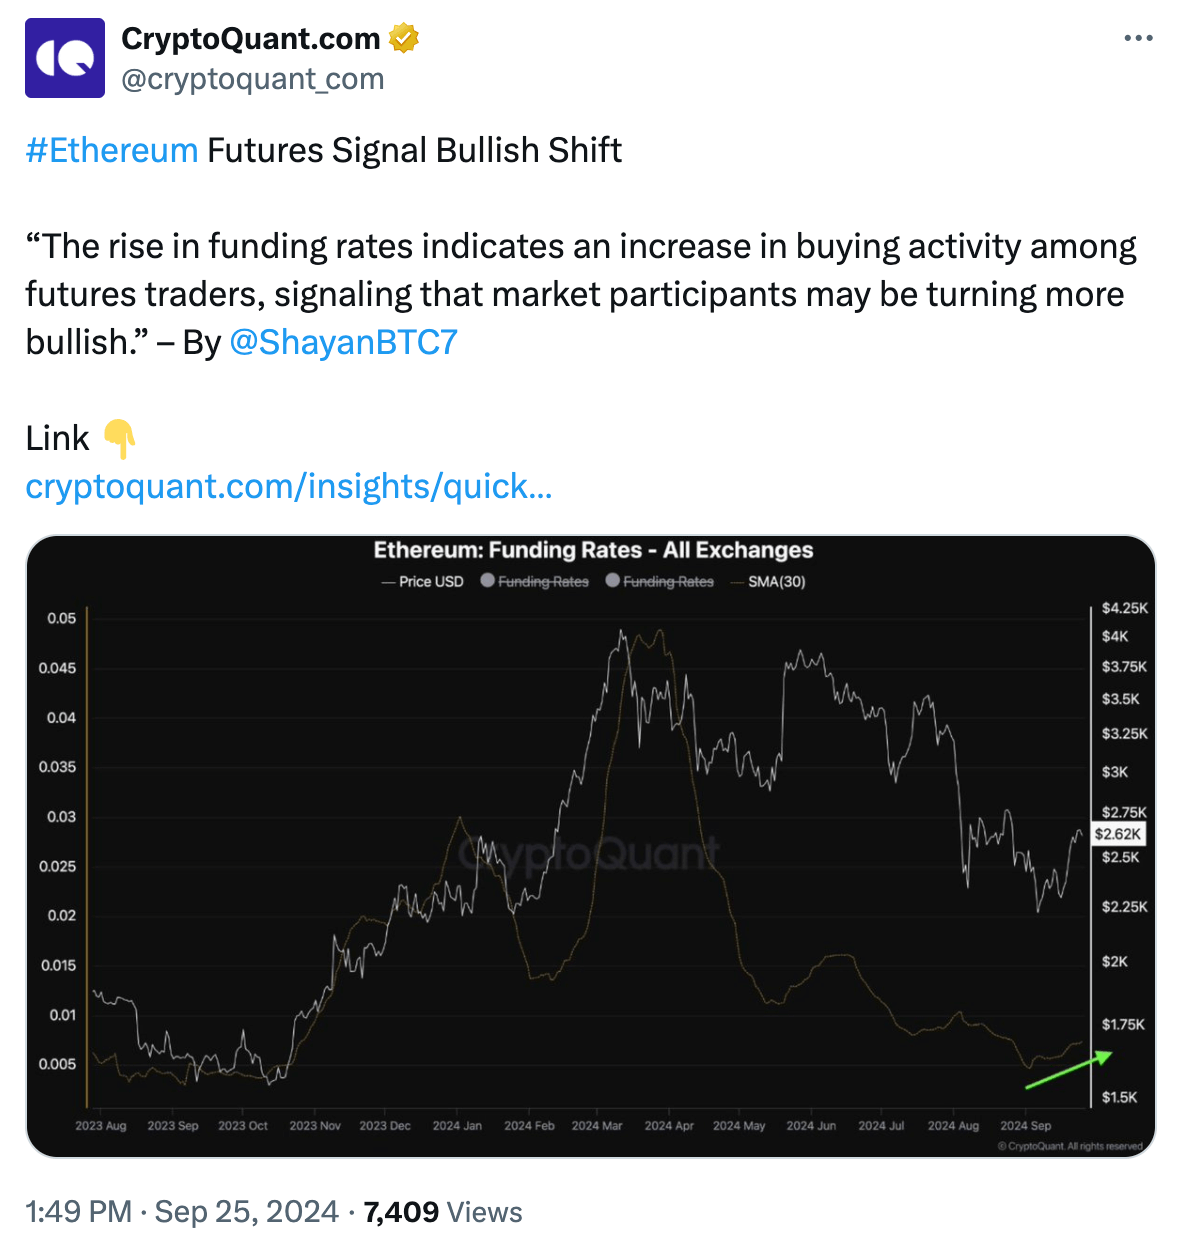Viewport: 1184px width, 1256px height.
Task: Open the #Ethereum hashtag
Action: [x=110, y=150]
